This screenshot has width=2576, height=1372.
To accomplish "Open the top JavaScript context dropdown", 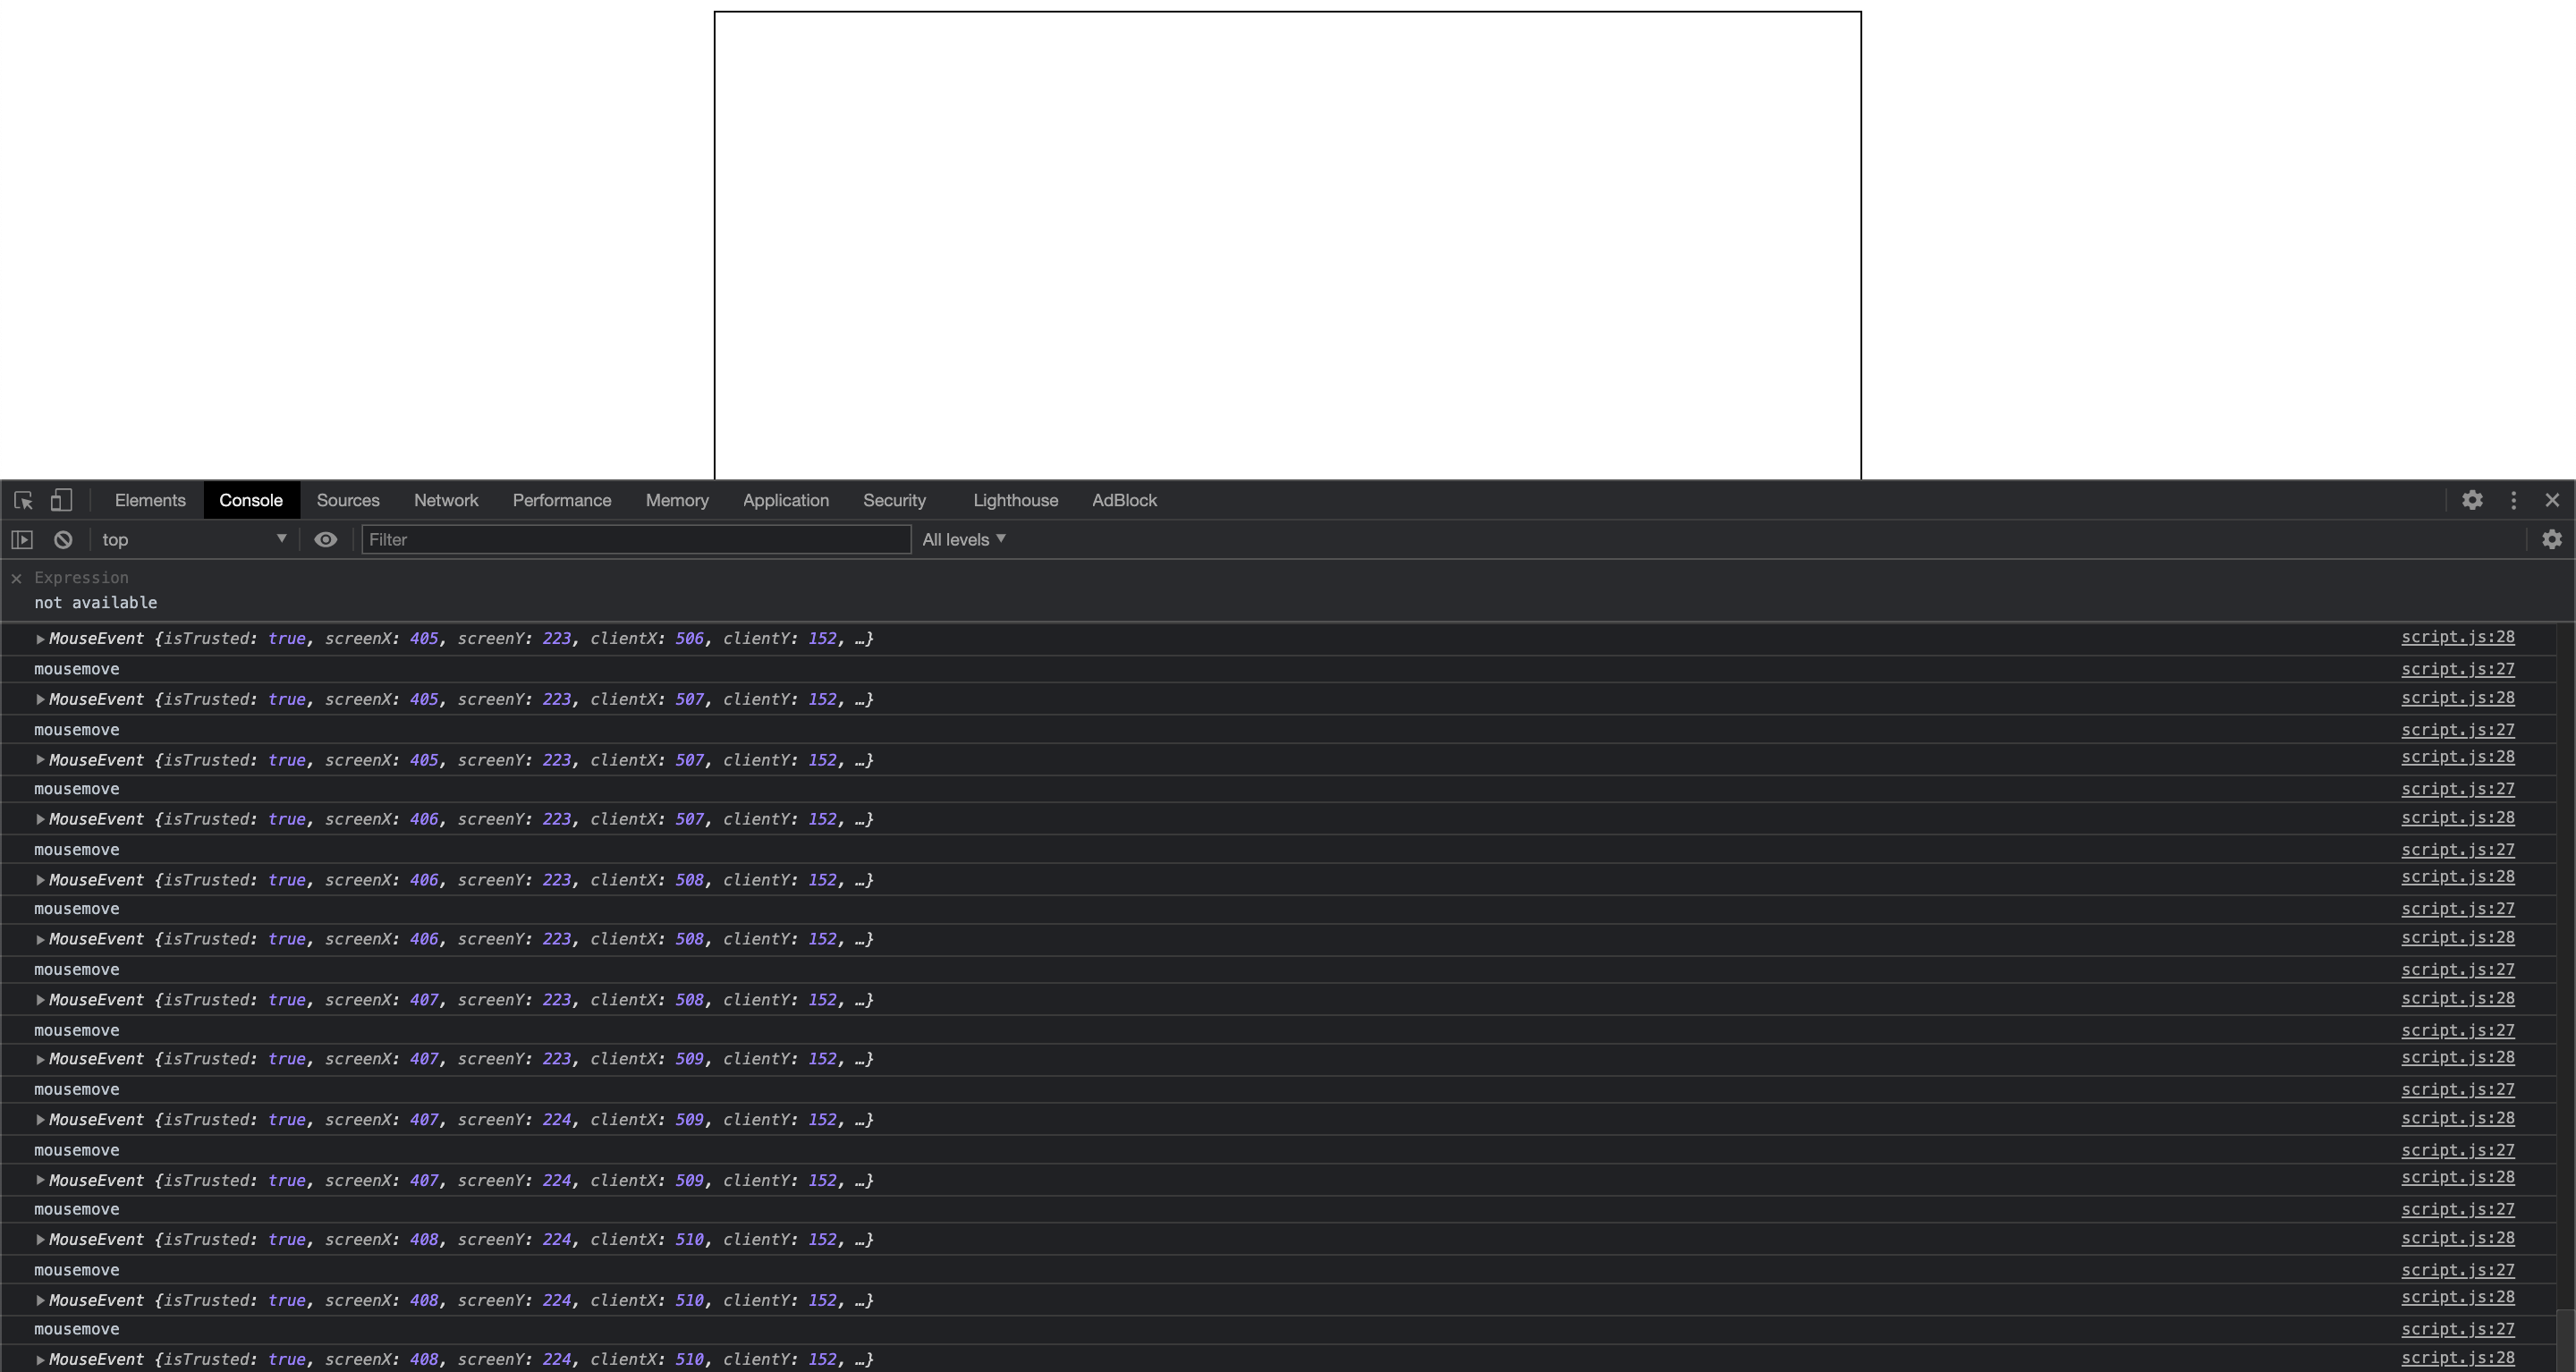I will coord(193,540).
